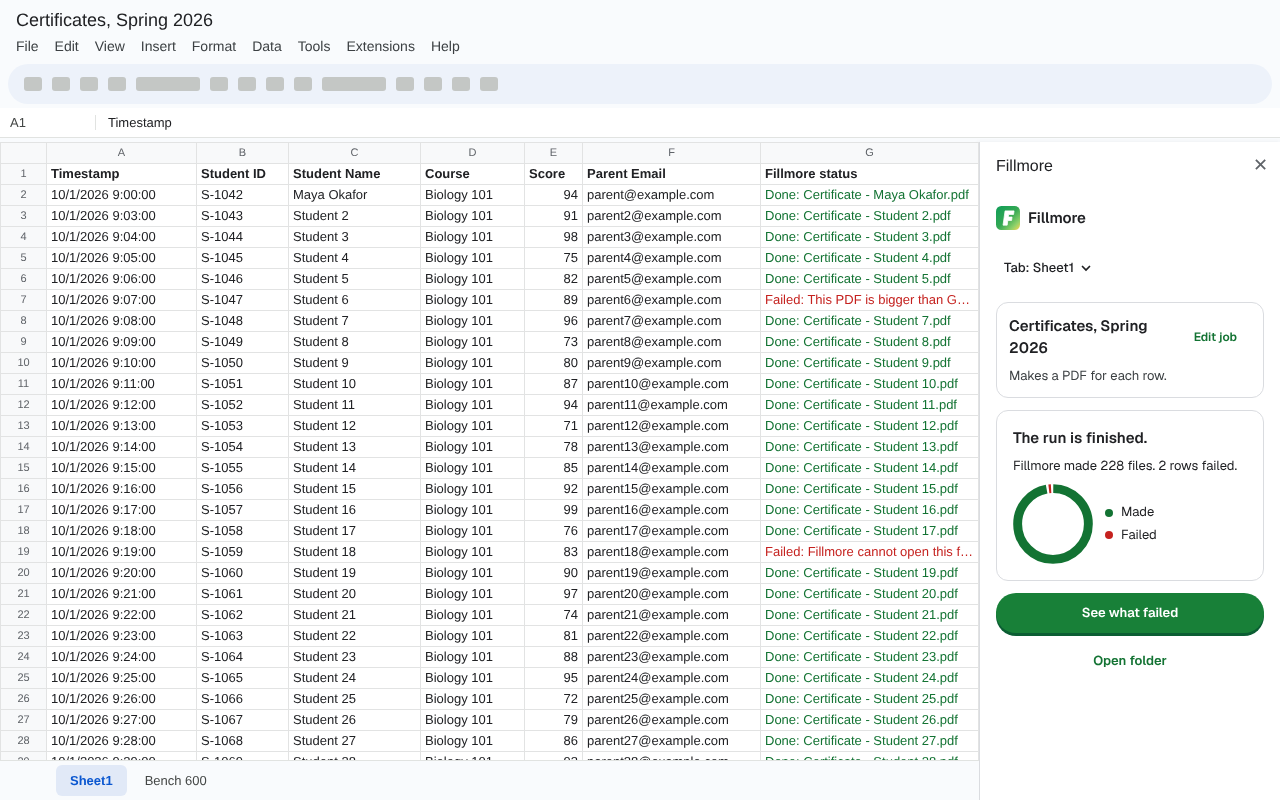Screen dimensions: 1280x800
Task: Open the Format menu
Action: [214, 46]
